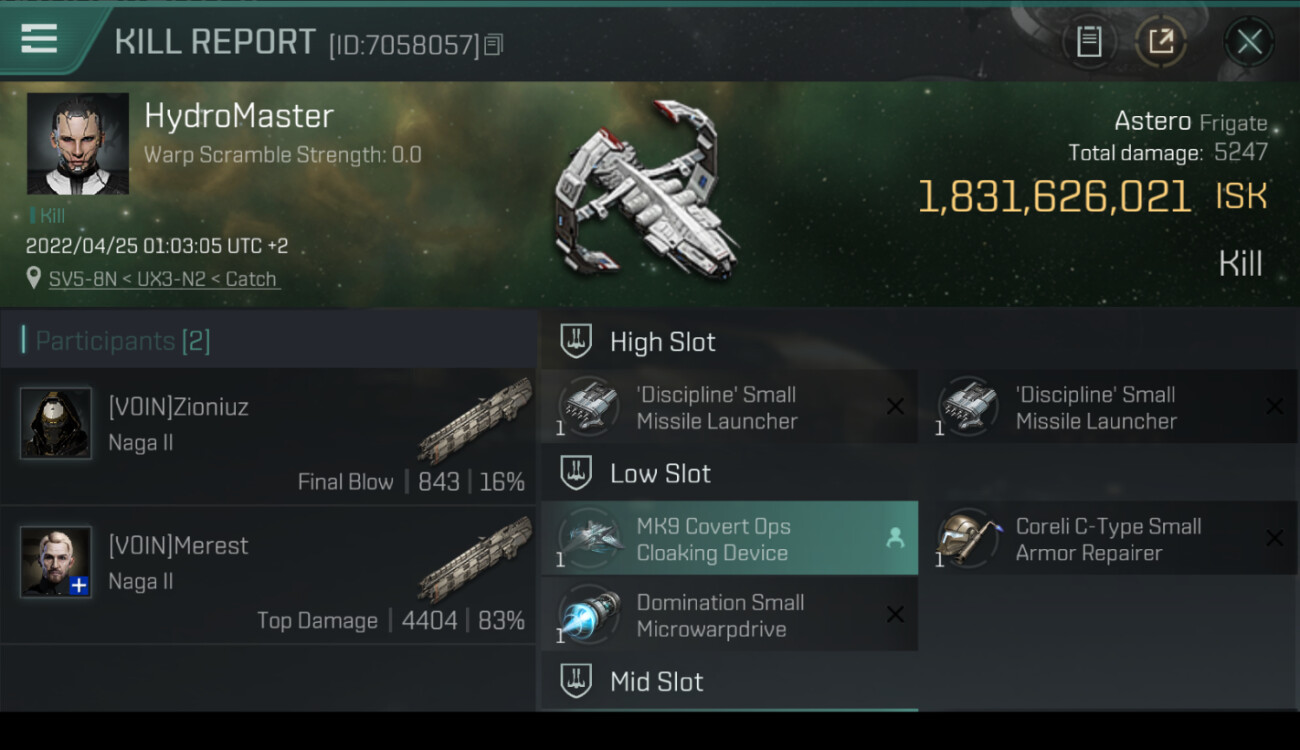
Task: Choose the Domination Small Microwarpdrive item
Action: [729, 615]
